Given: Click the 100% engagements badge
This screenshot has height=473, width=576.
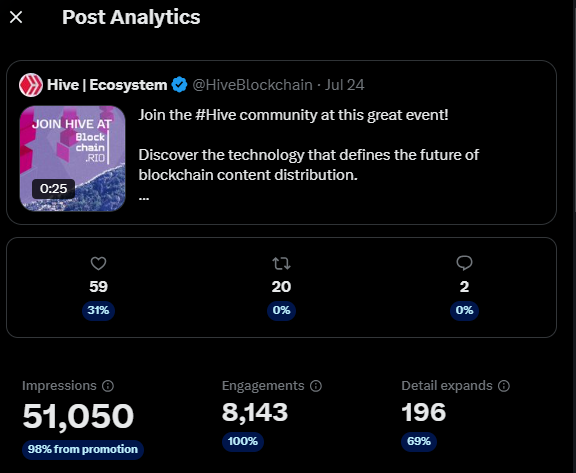Looking at the screenshot, I should [243, 441].
